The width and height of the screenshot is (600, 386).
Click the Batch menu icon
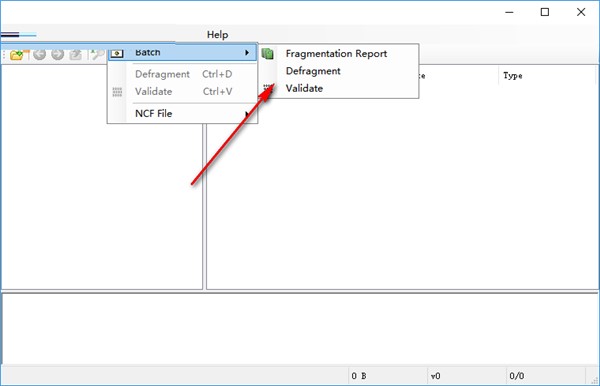coord(117,53)
